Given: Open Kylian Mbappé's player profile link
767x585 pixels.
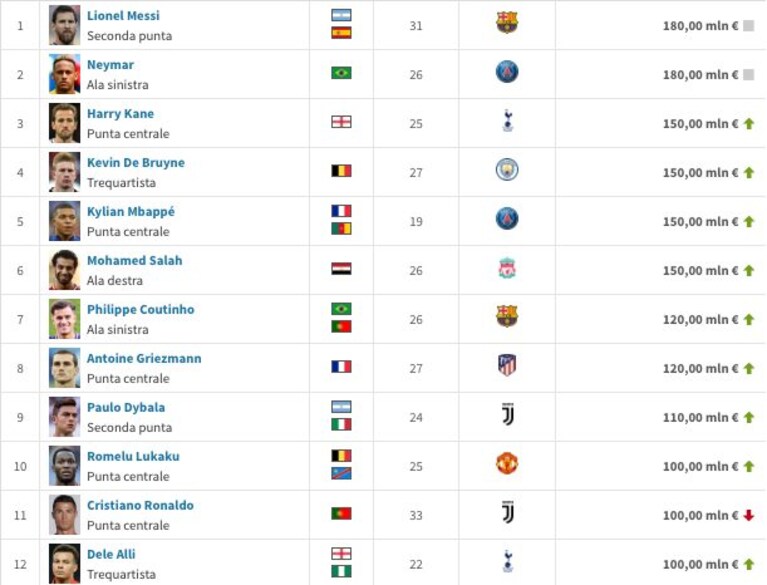Looking at the screenshot, I should (131, 212).
